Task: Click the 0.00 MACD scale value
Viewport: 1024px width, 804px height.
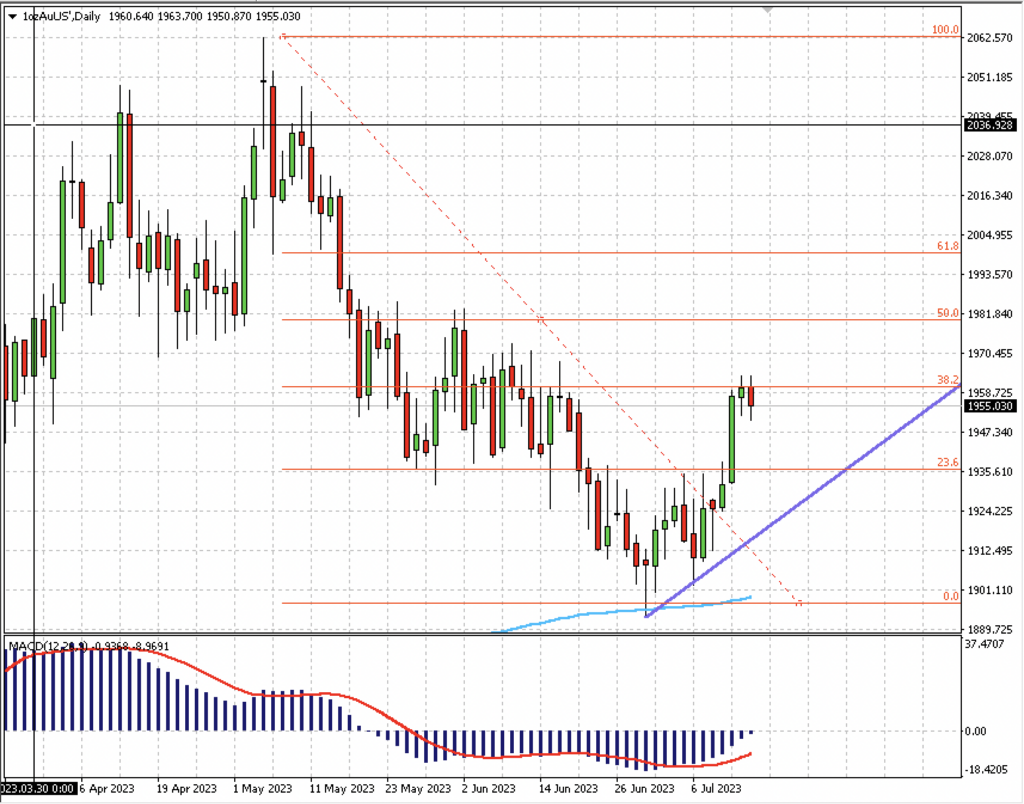Action: click(x=976, y=731)
